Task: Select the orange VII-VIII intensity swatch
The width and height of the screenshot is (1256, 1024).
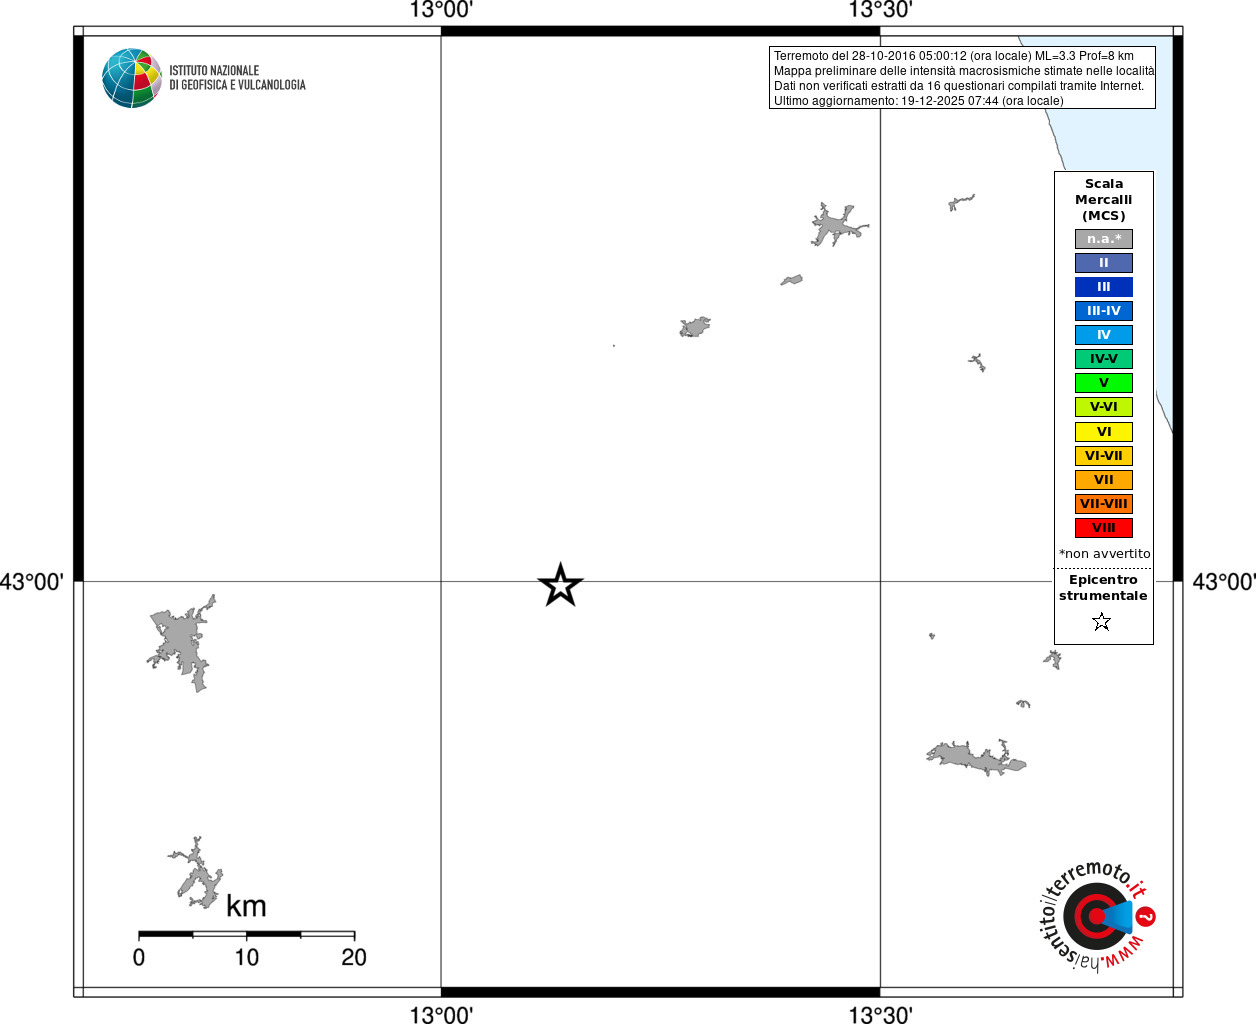Action: click(x=1104, y=504)
